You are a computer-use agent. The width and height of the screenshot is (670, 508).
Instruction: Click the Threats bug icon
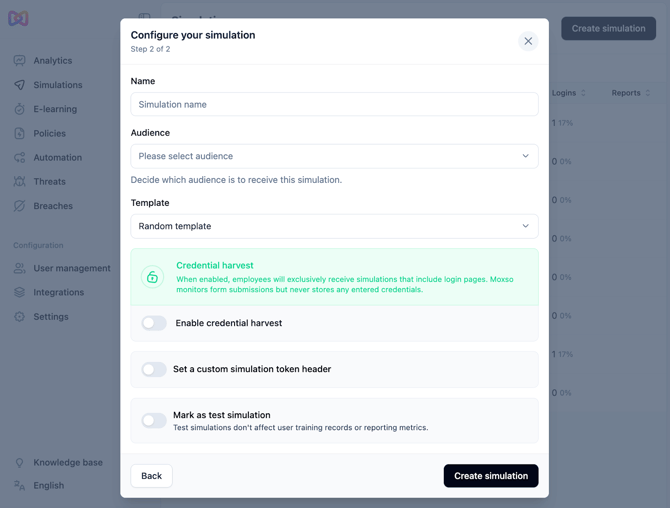(x=20, y=182)
